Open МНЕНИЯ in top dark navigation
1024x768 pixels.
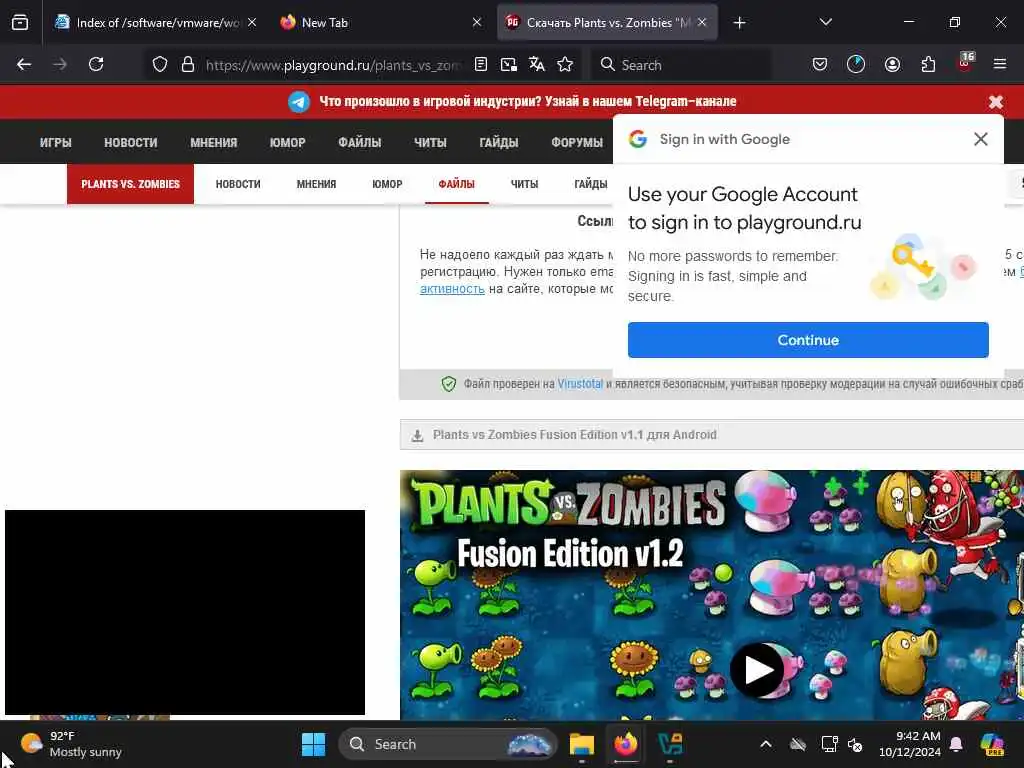click(x=214, y=142)
